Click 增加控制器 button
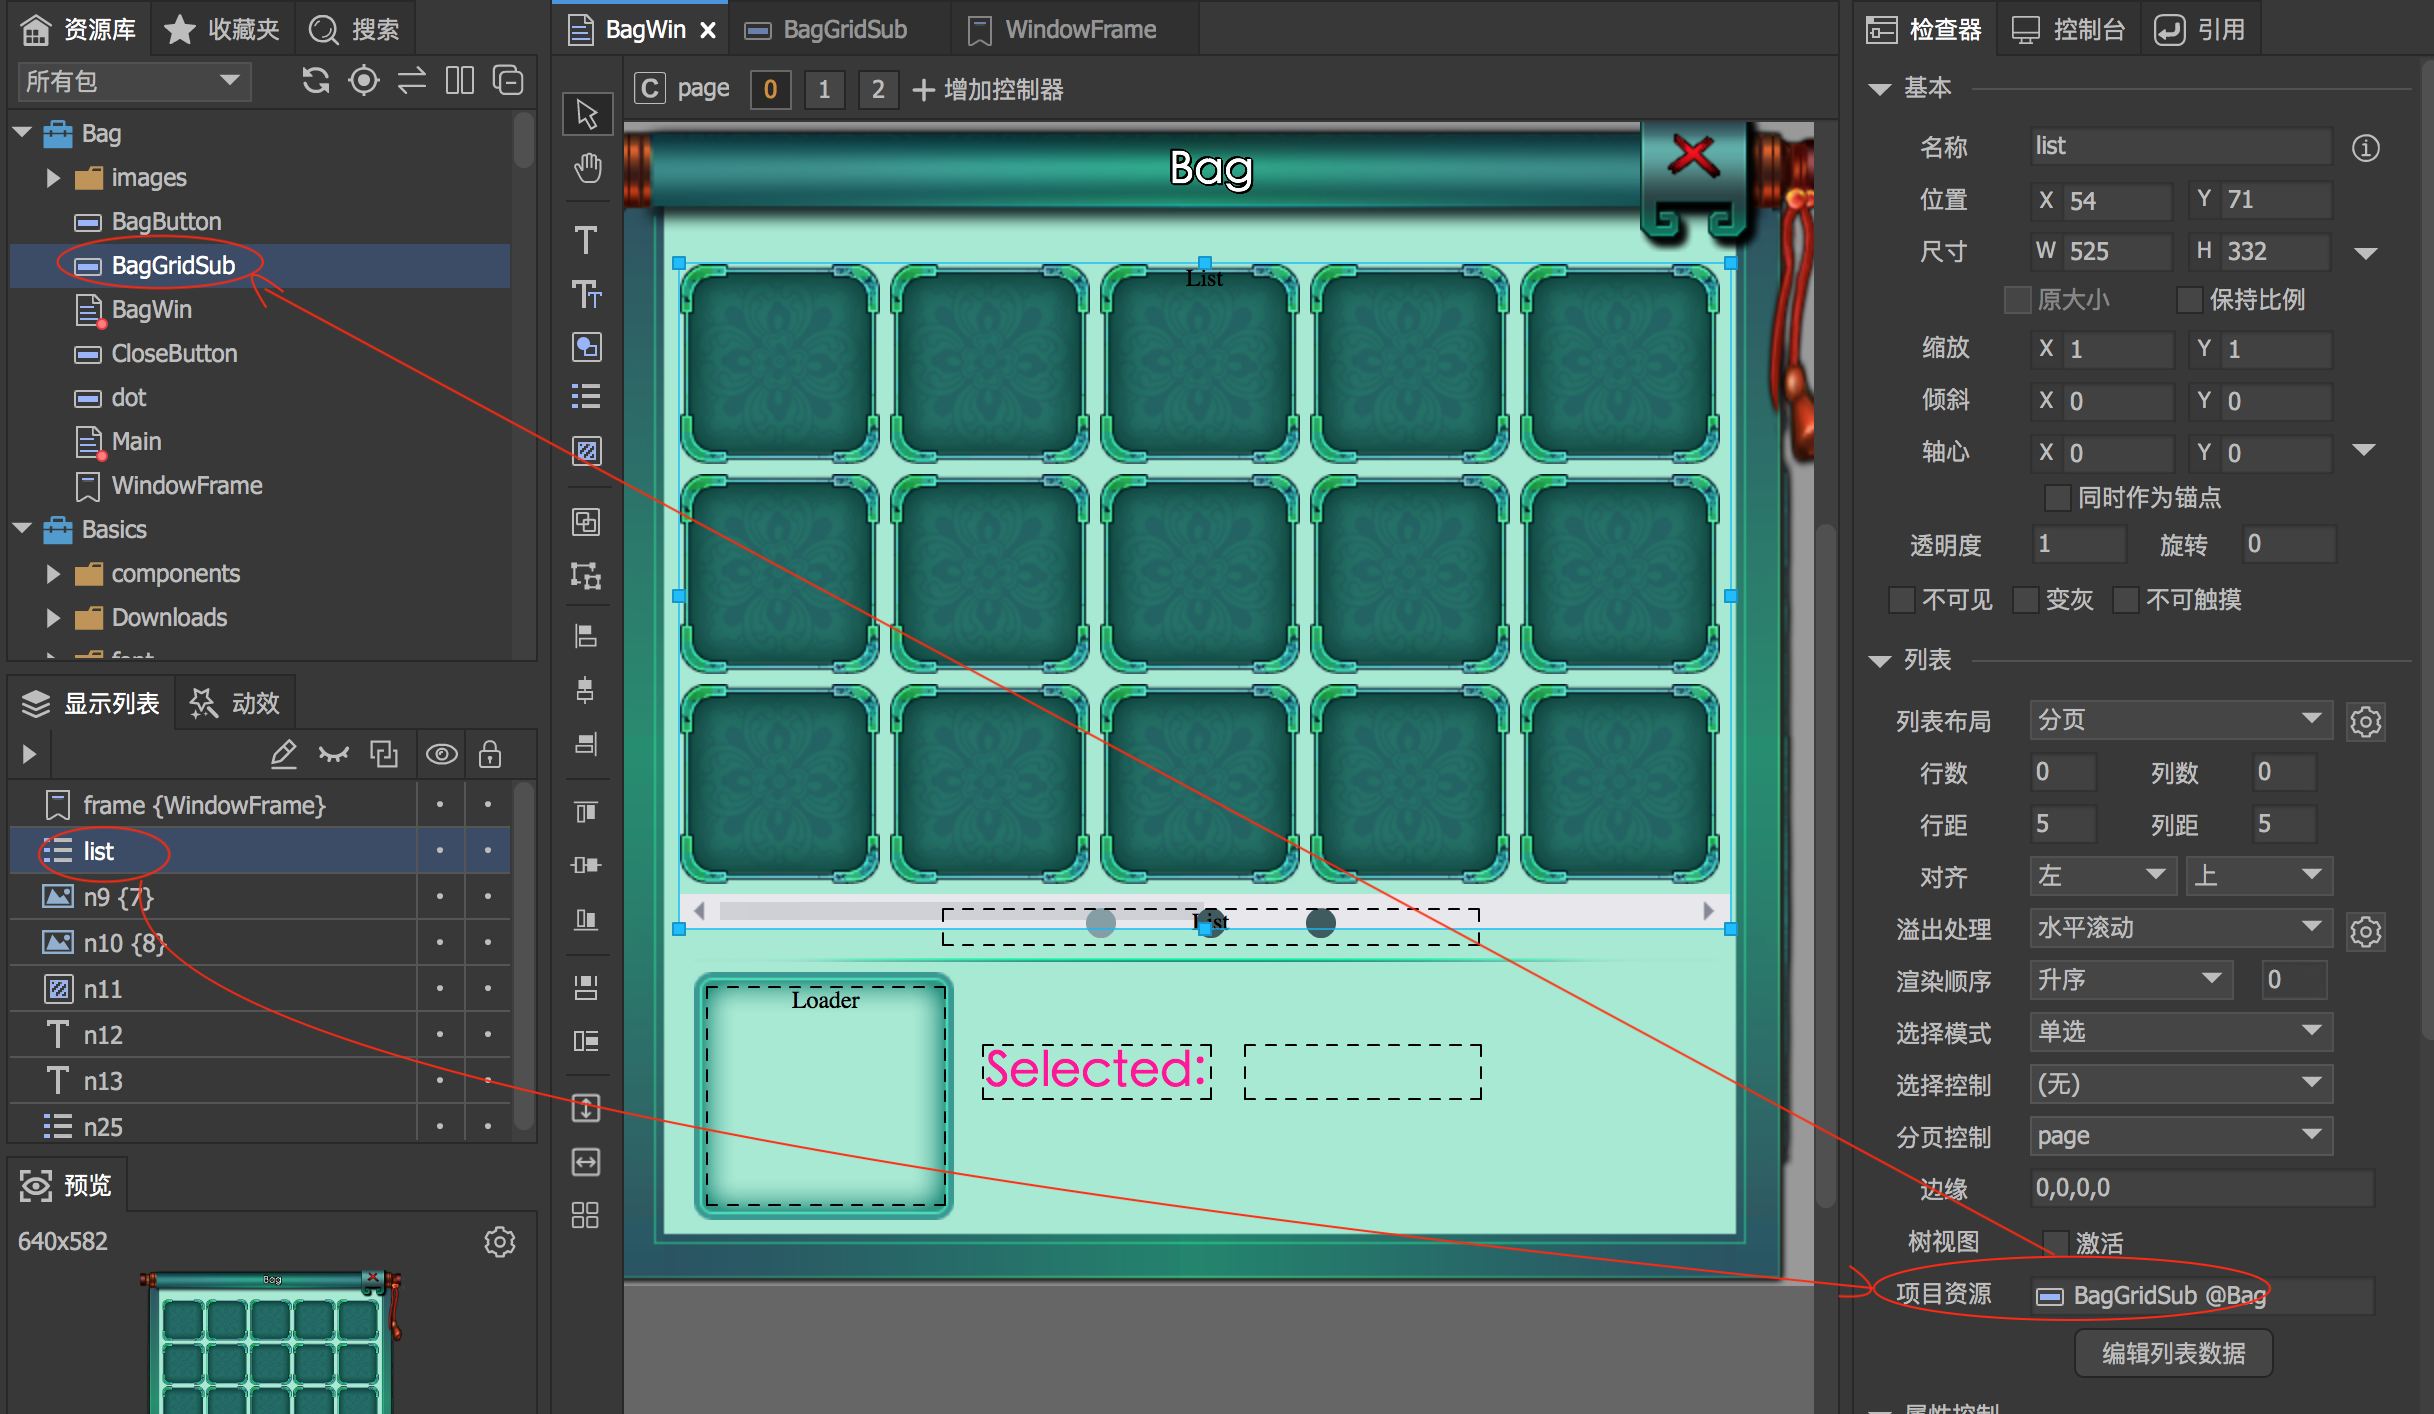 click(988, 90)
